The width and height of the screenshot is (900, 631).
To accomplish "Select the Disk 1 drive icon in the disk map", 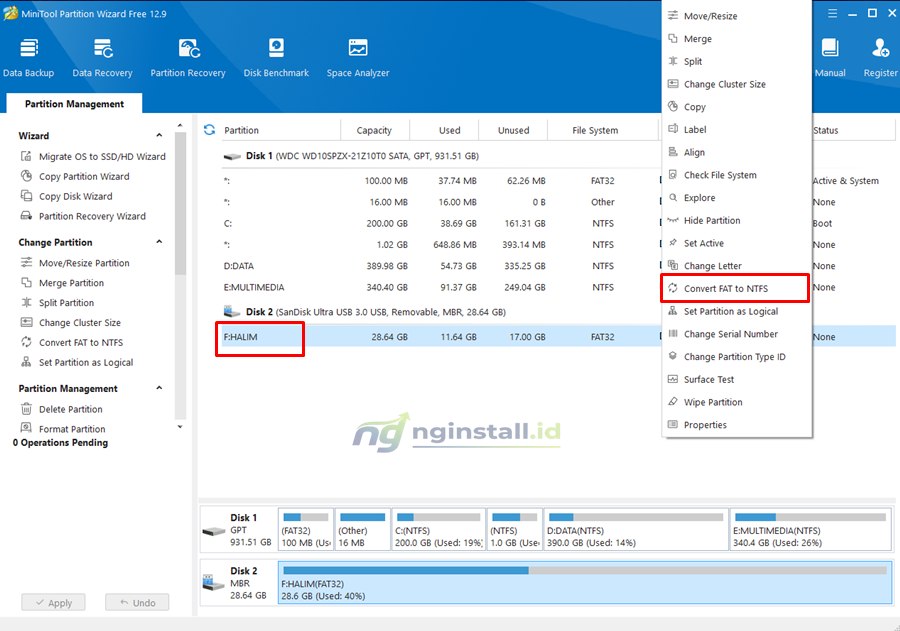I will pyautogui.click(x=214, y=531).
